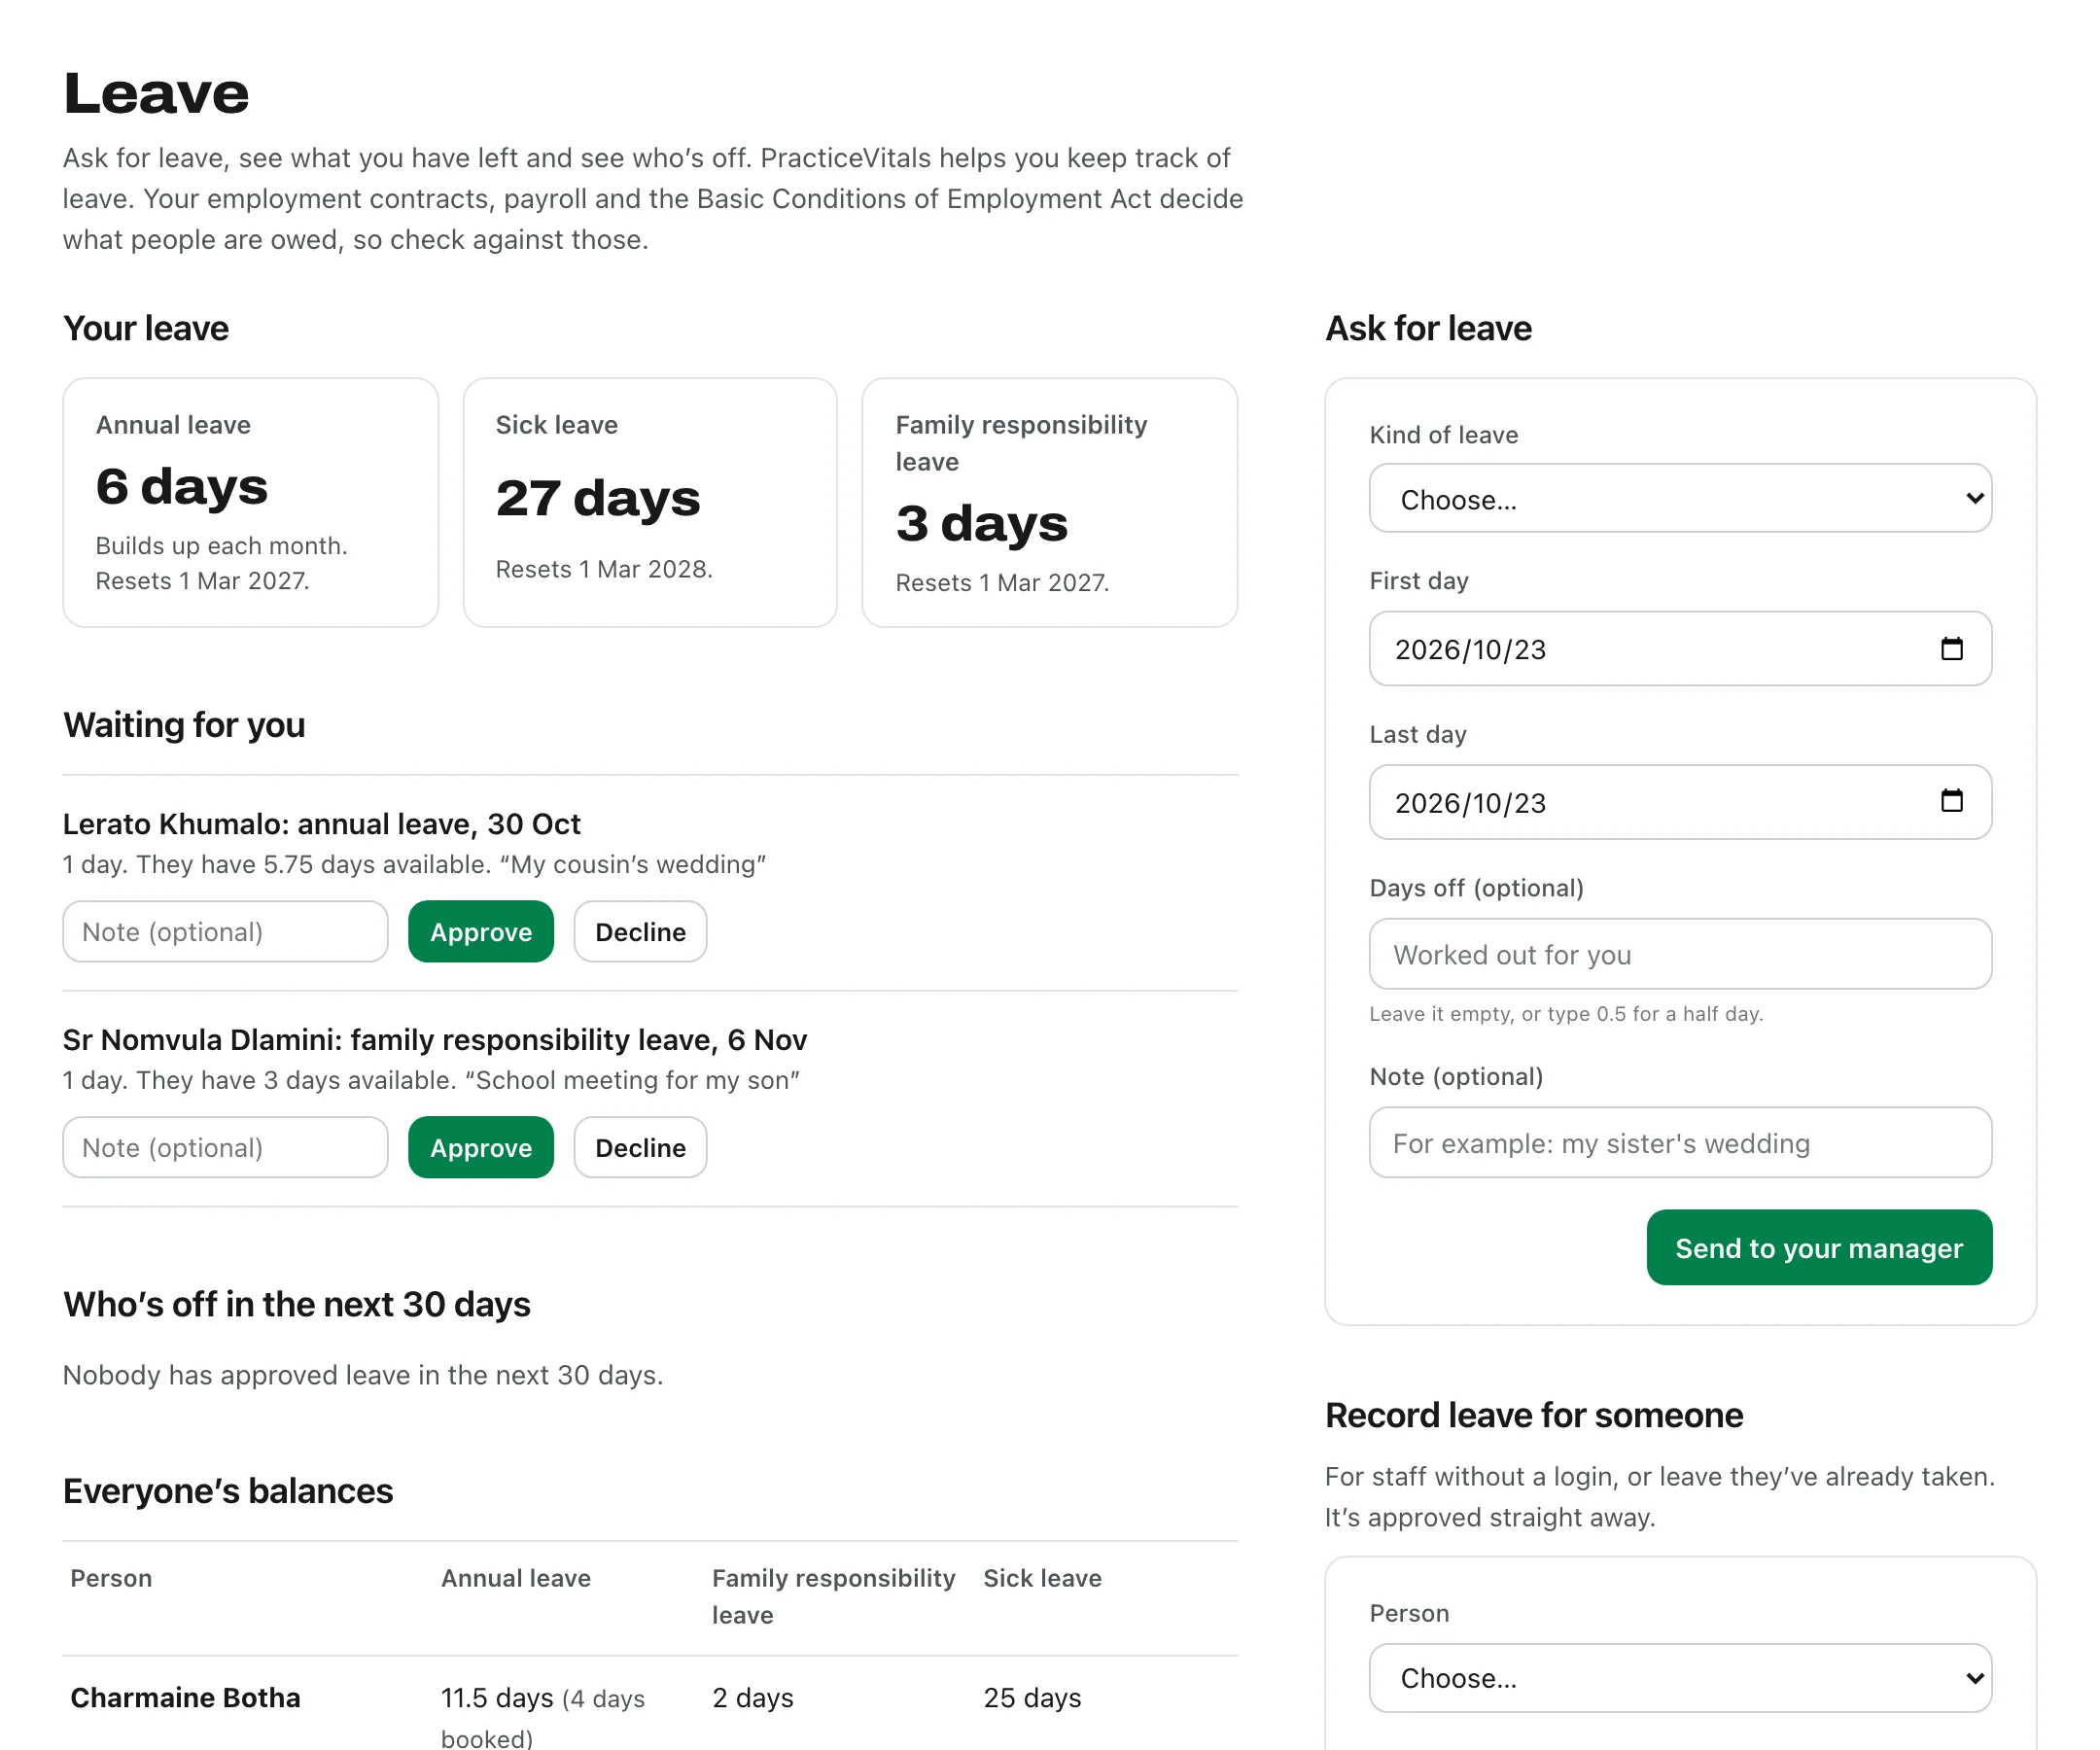Open the Kind of leave dropdown
Screen dimensions: 2100x1750
tap(1680, 498)
